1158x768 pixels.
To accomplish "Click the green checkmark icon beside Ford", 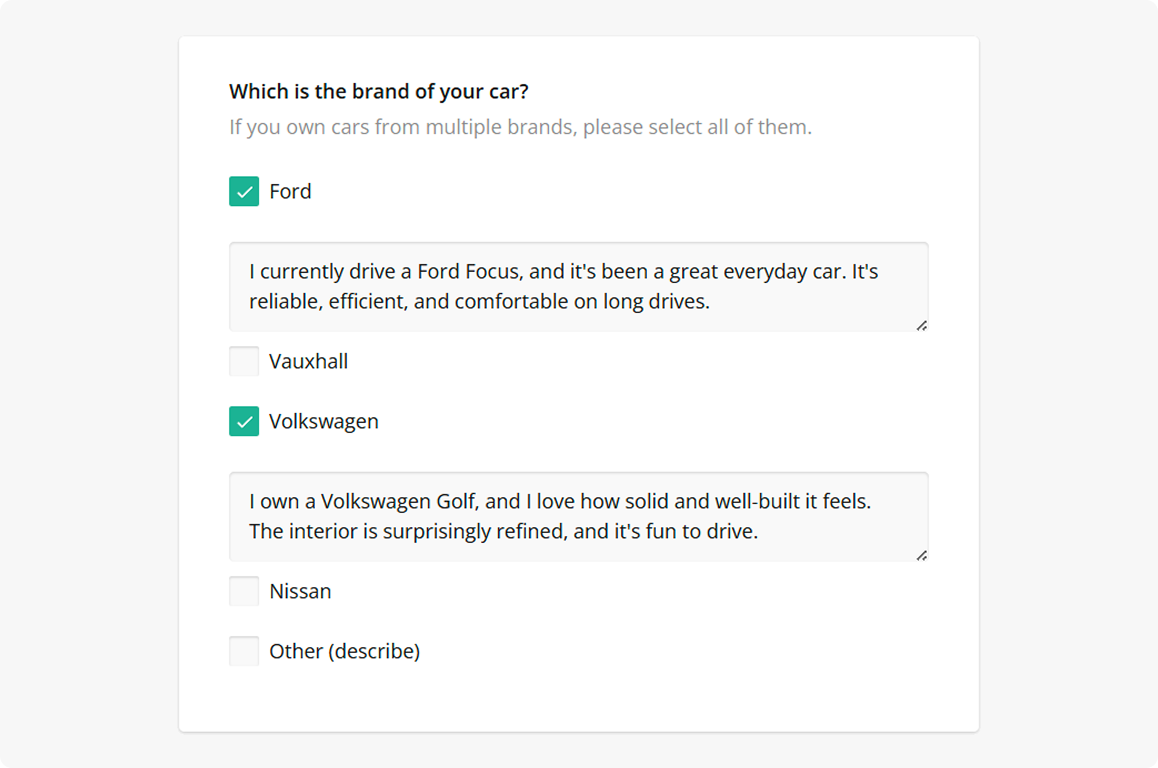I will coord(245,191).
